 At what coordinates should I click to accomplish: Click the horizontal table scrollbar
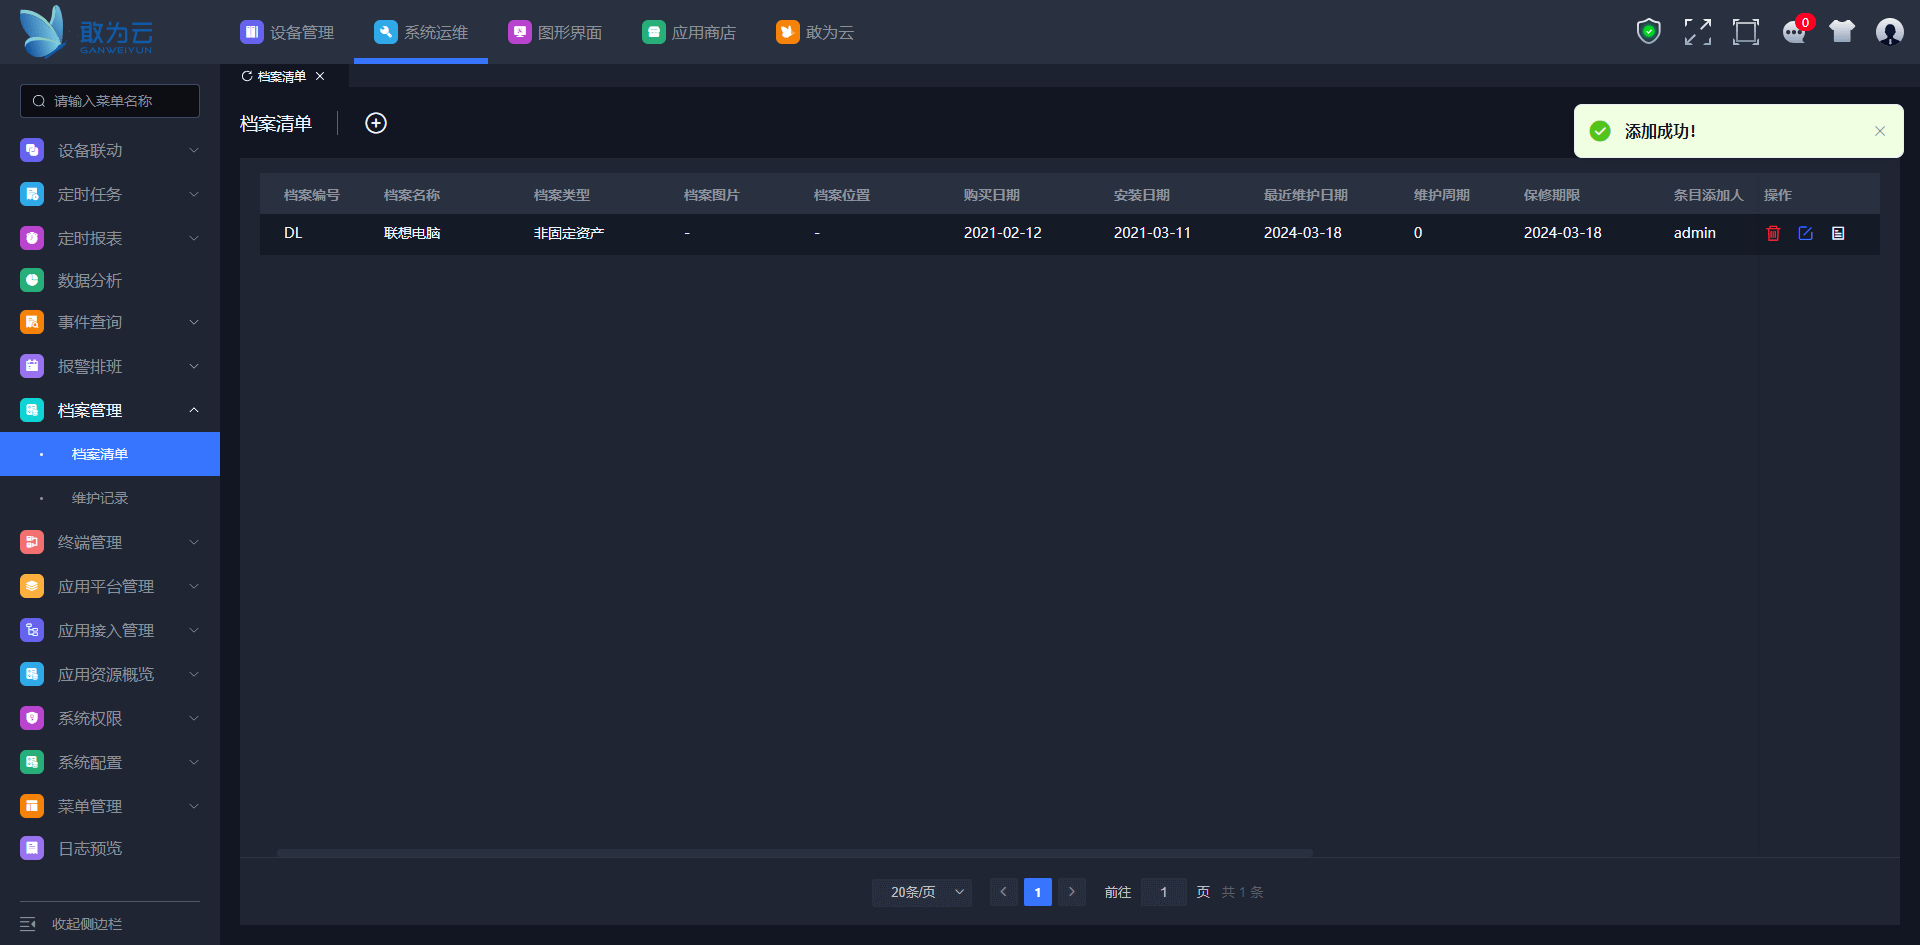coord(795,853)
